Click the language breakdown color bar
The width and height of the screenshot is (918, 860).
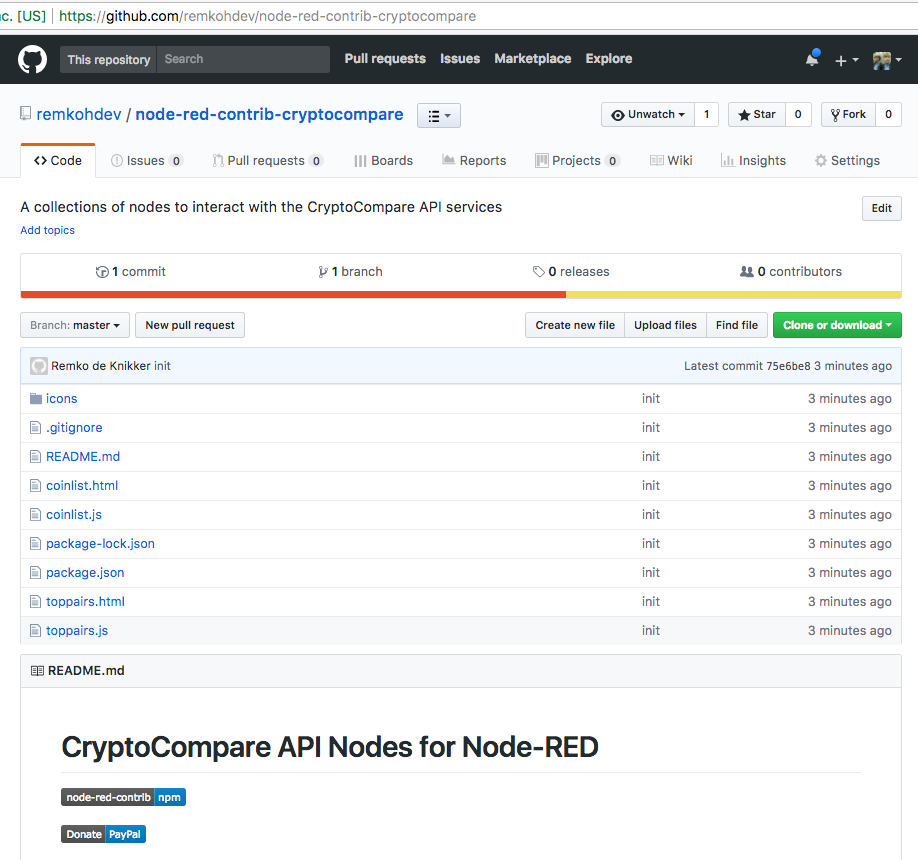(461, 294)
